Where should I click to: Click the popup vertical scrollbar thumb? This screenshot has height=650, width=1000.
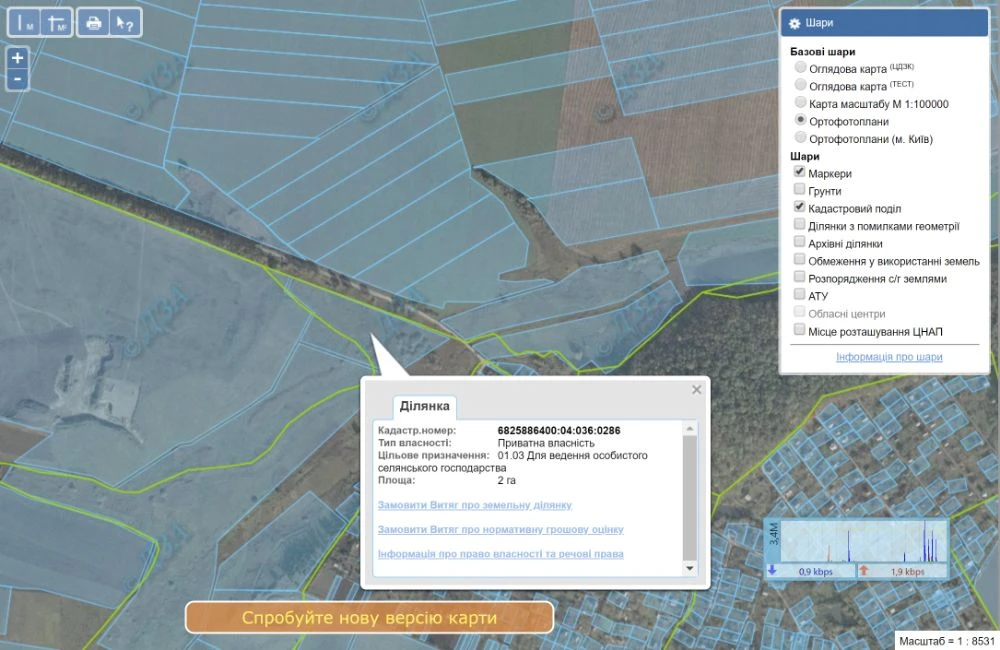point(689,498)
